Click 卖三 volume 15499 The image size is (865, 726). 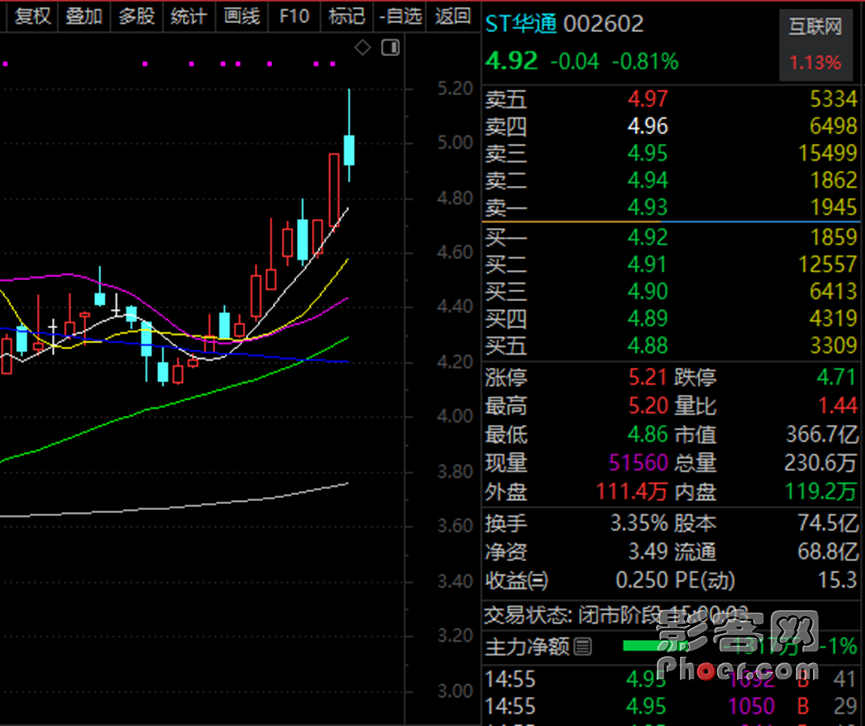tap(828, 153)
